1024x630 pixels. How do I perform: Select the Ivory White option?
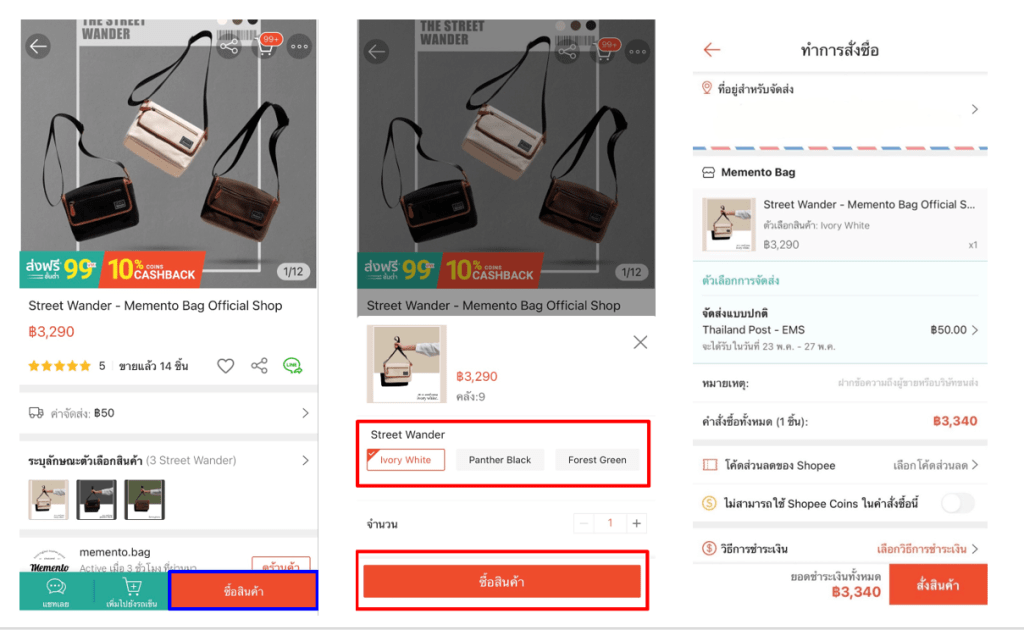tap(405, 460)
